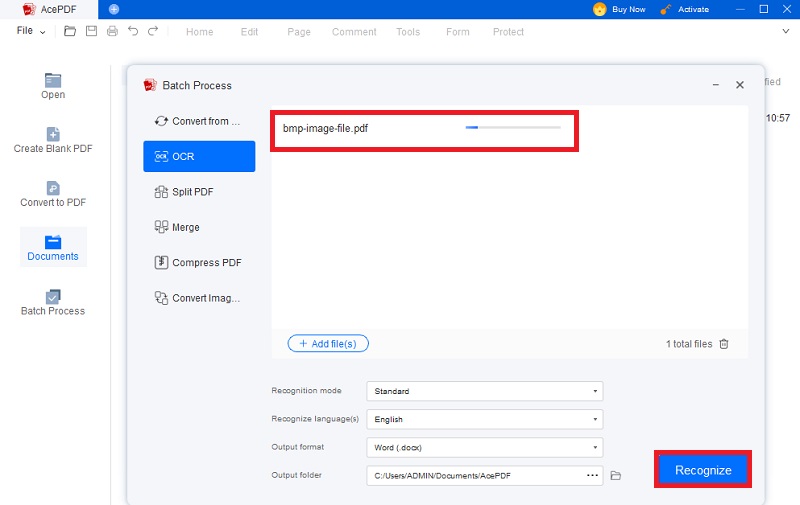
Task: Open the File menu
Action: point(31,31)
